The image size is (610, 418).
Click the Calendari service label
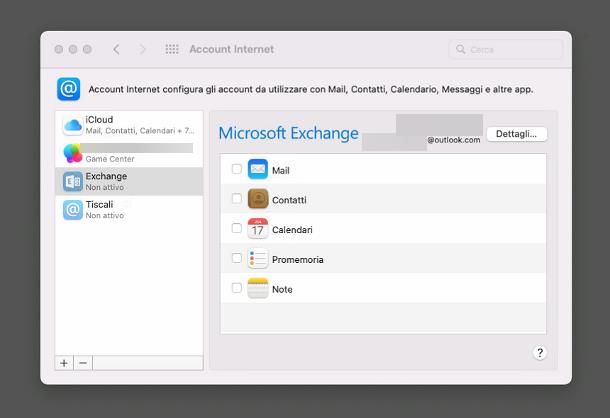(292, 230)
